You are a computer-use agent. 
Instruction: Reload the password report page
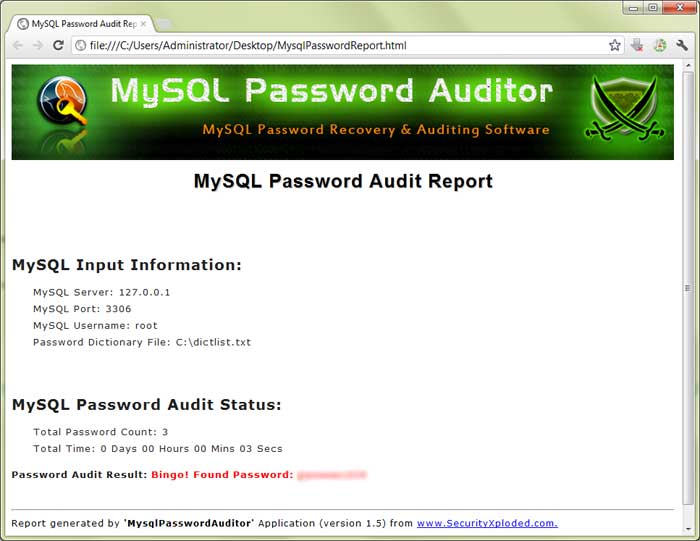tap(59, 45)
